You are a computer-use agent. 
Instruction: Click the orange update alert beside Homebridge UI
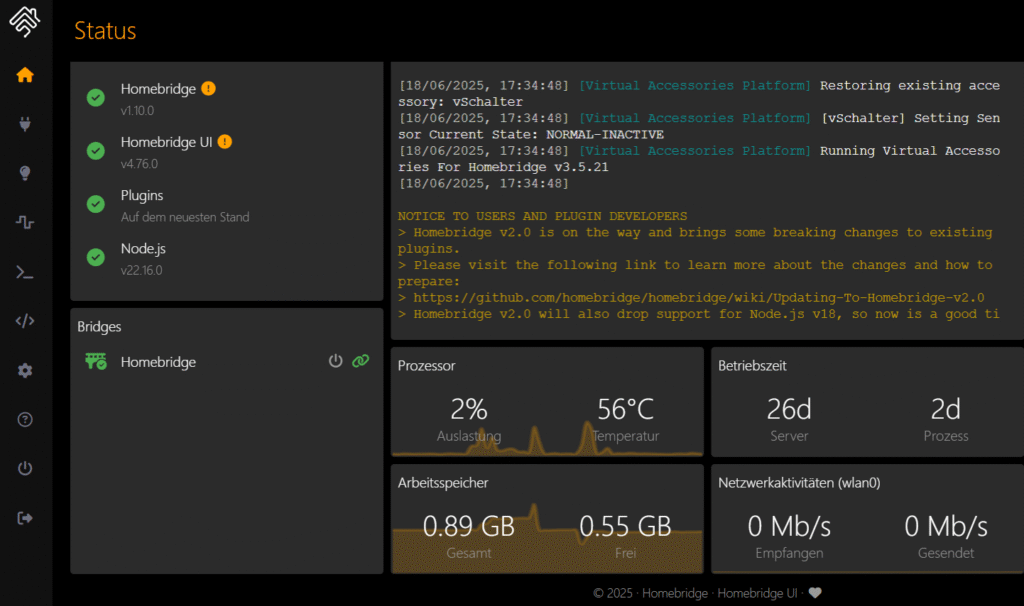pos(225,142)
